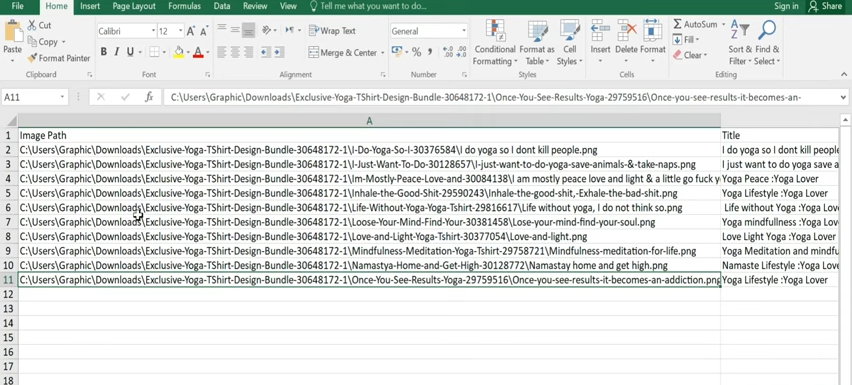Click the Delete cells icon
This screenshot has width=852, height=385.
(x=627, y=30)
